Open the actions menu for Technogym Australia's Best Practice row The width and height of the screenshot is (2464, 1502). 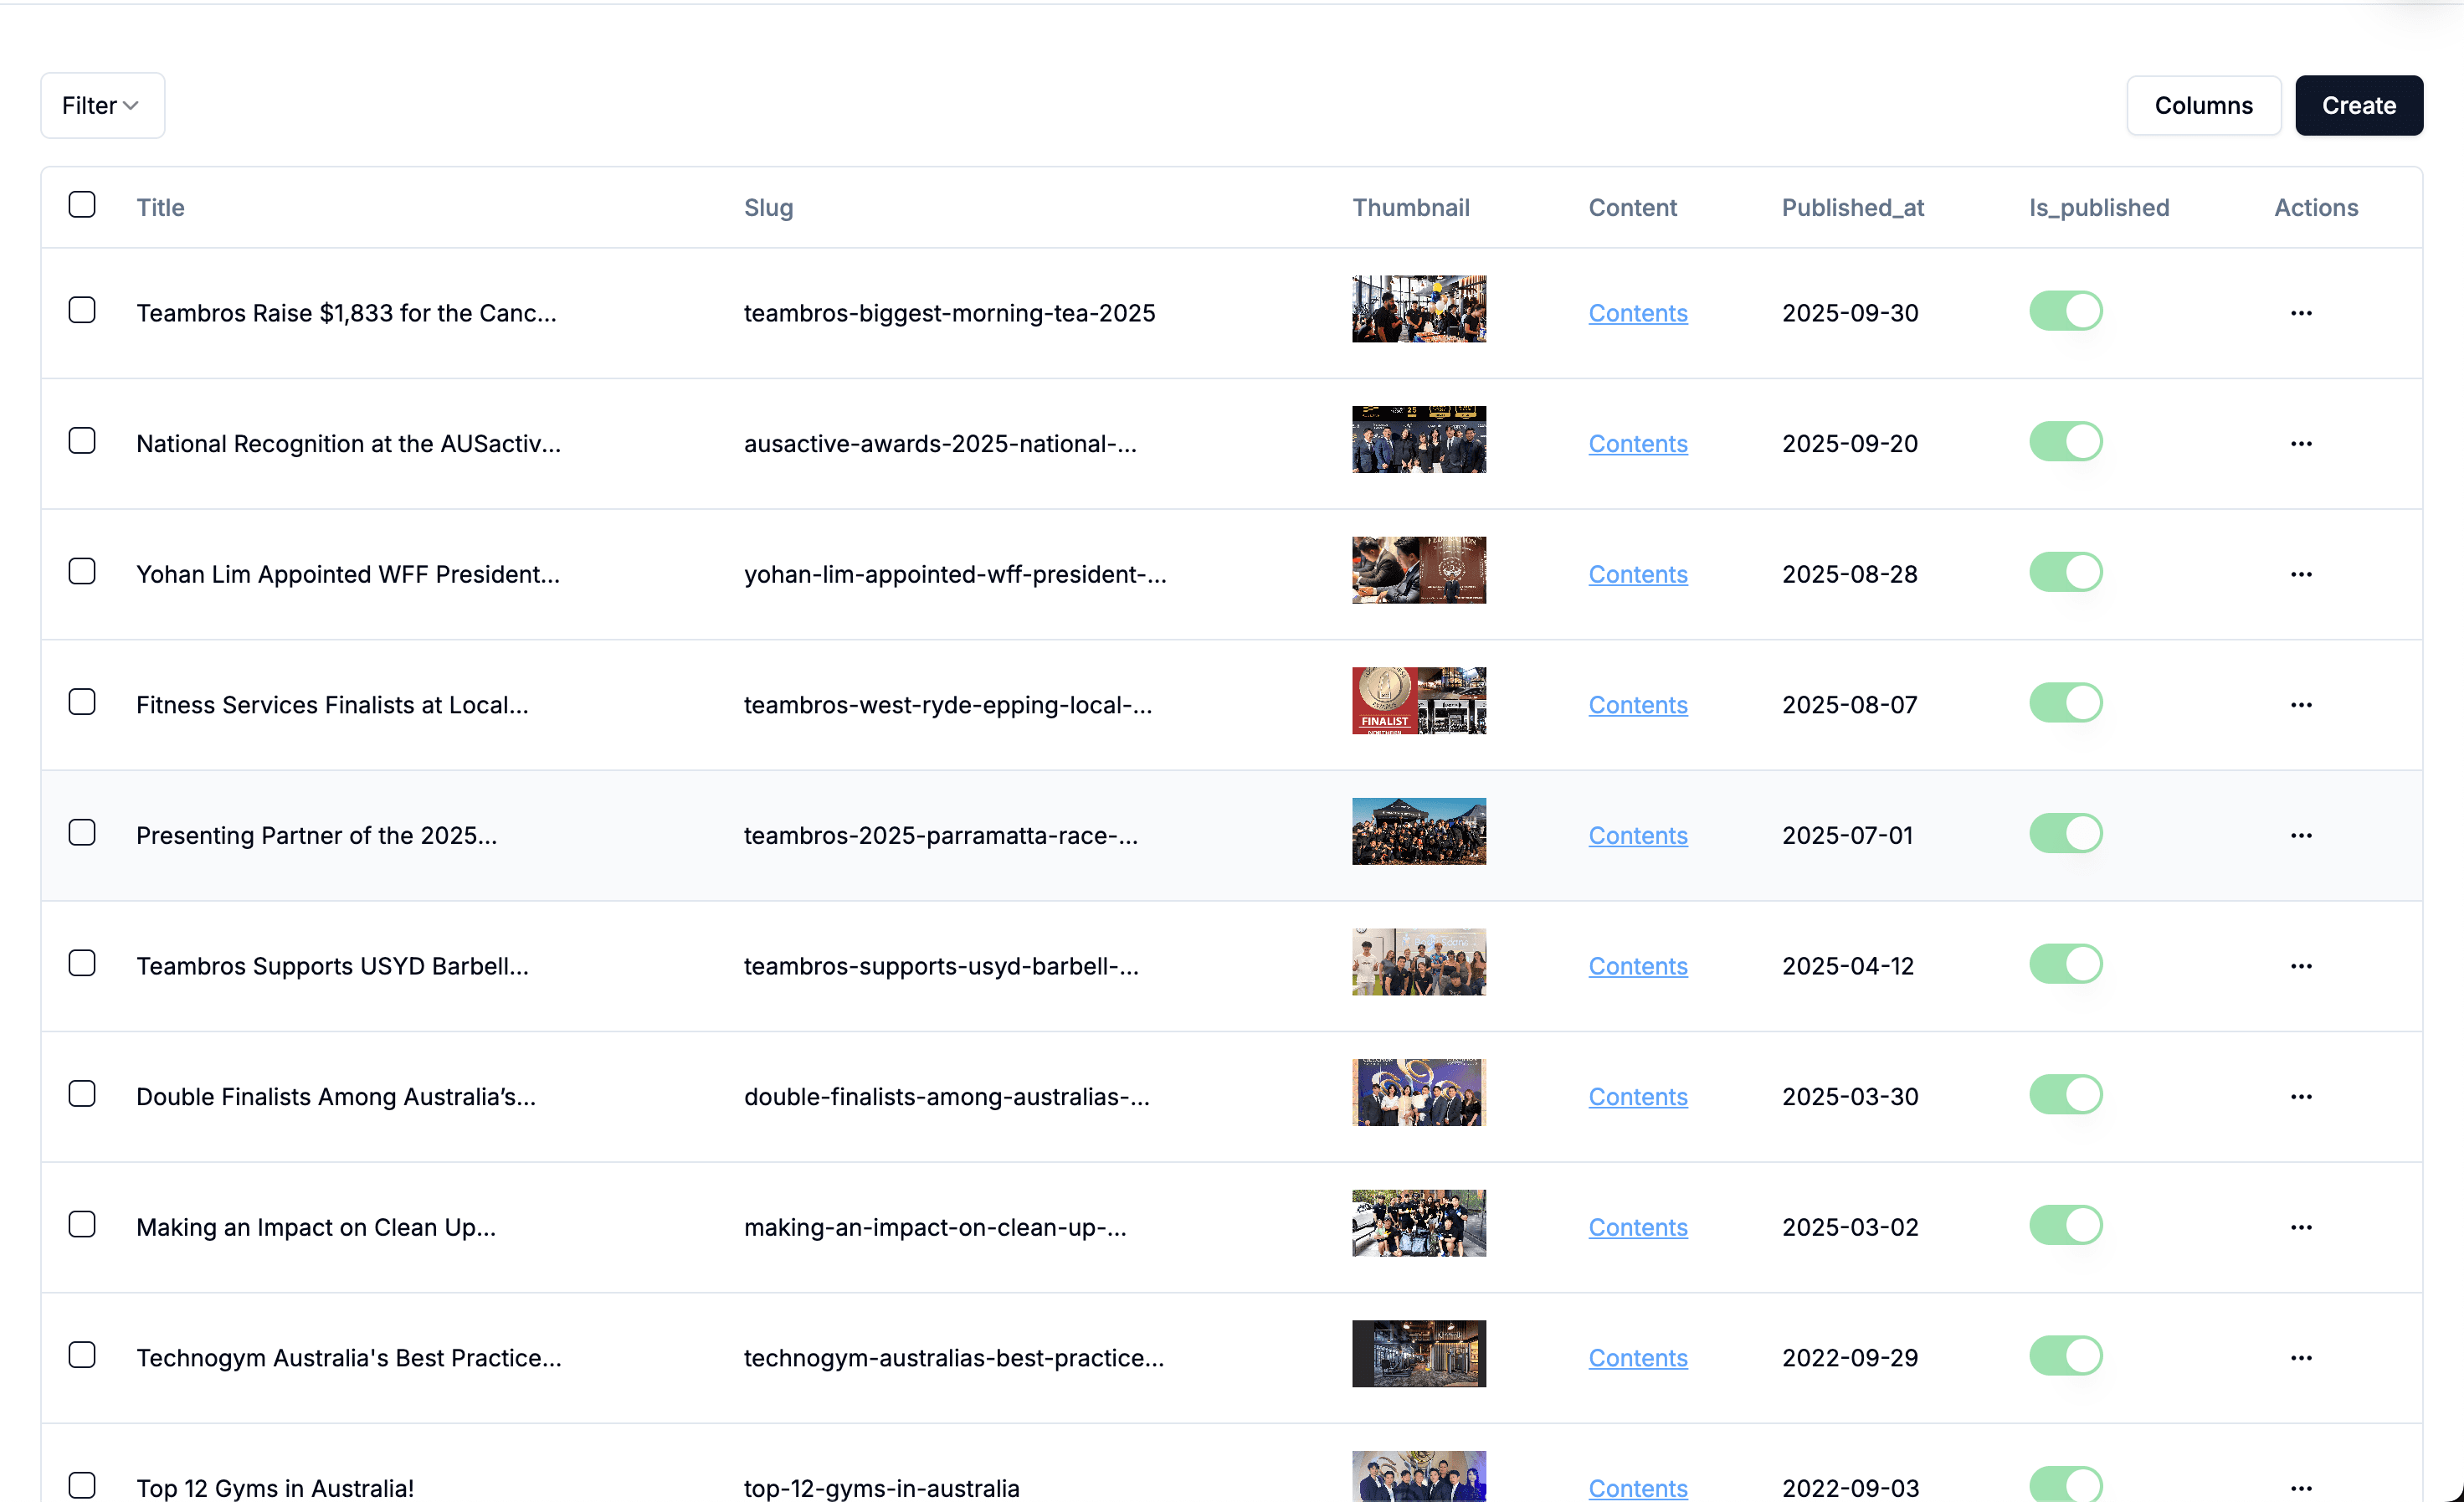[2301, 1357]
